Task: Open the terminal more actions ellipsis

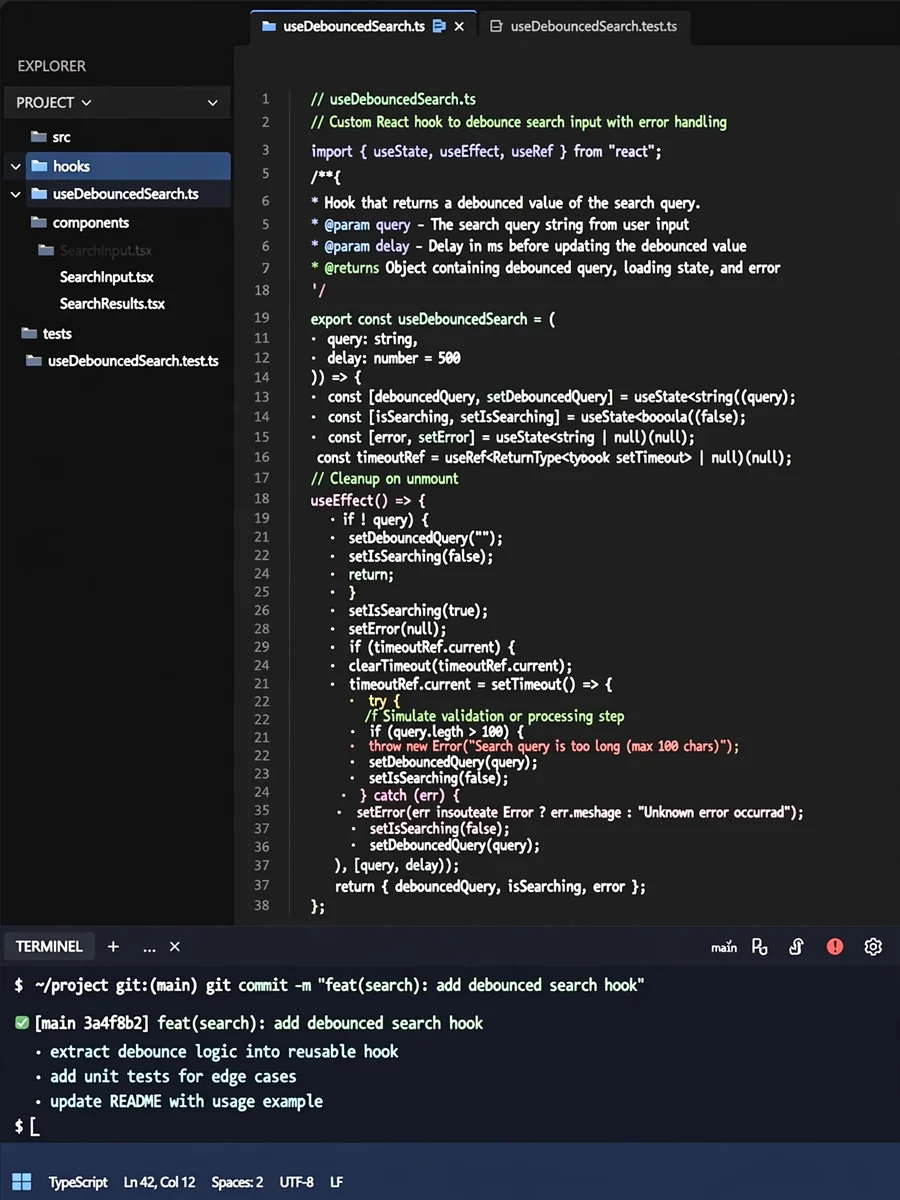Action: (x=149, y=947)
